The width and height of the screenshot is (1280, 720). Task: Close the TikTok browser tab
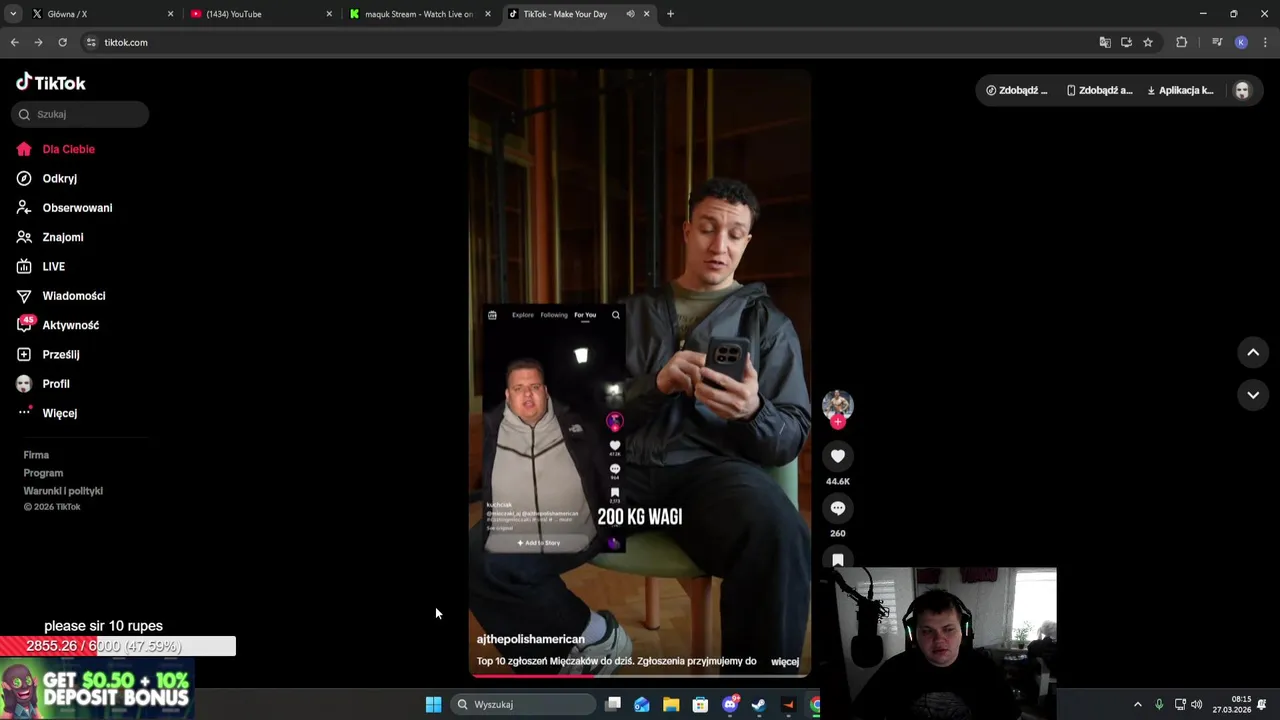click(x=646, y=14)
